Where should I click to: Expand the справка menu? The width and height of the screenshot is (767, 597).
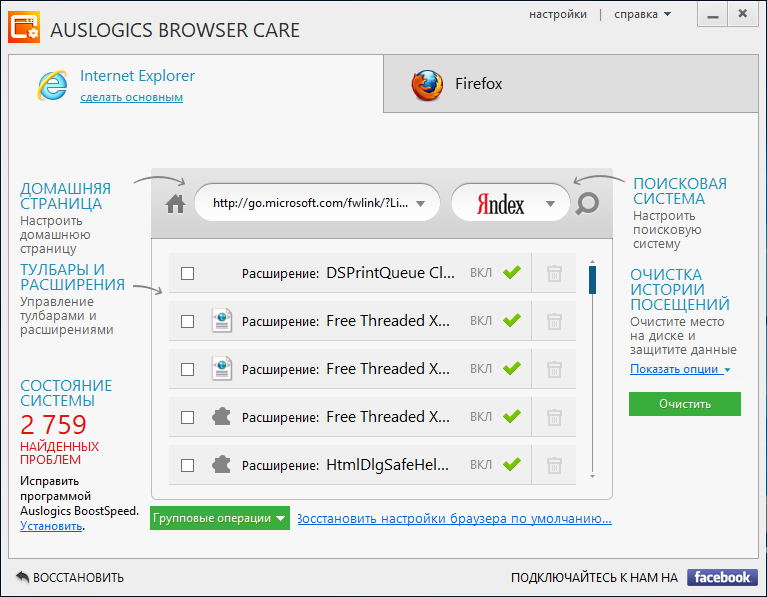pyautogui.click(x=642, y=14)
